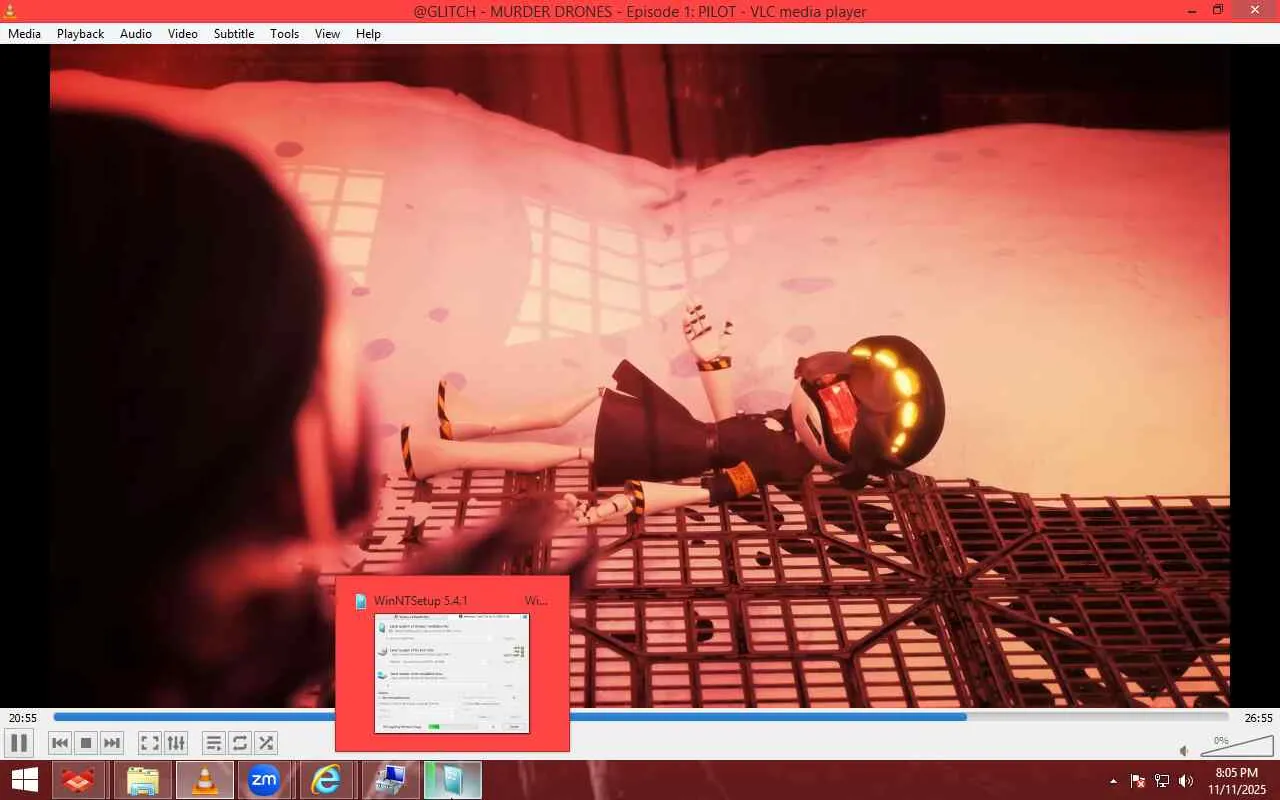Restore down the VLC window

[1218, 10]
